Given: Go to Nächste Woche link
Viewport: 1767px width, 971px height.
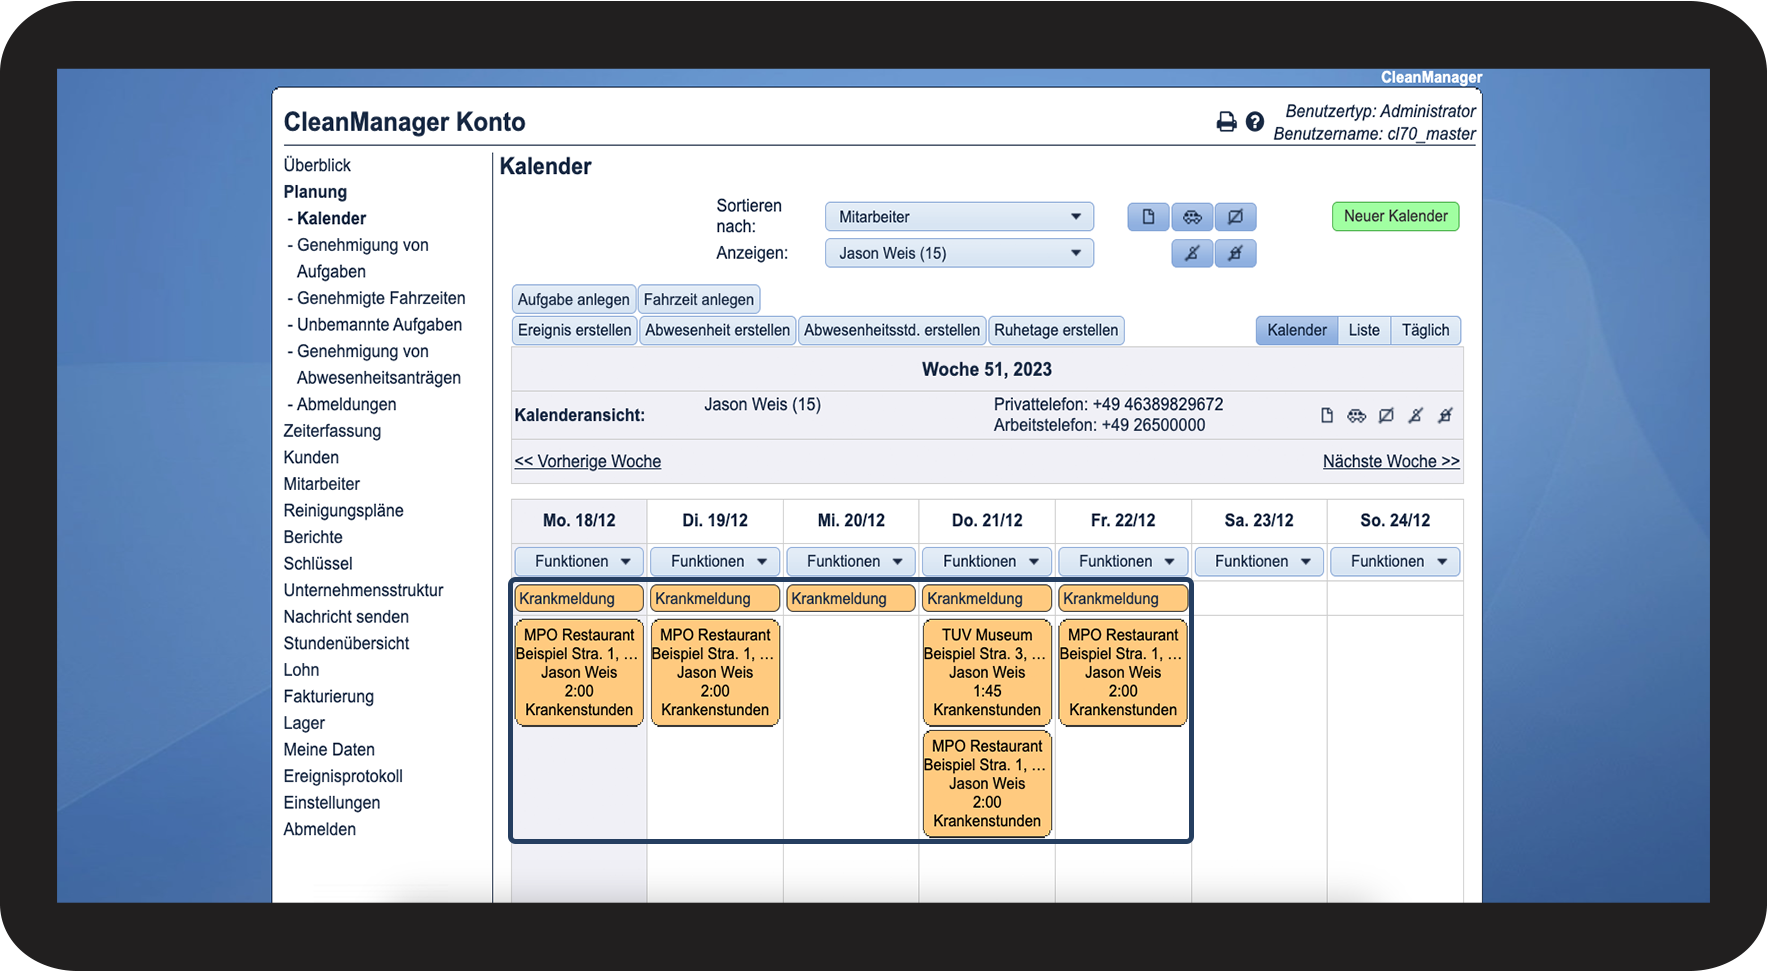Looking at the screenshot, I should tap(1390, 462).
